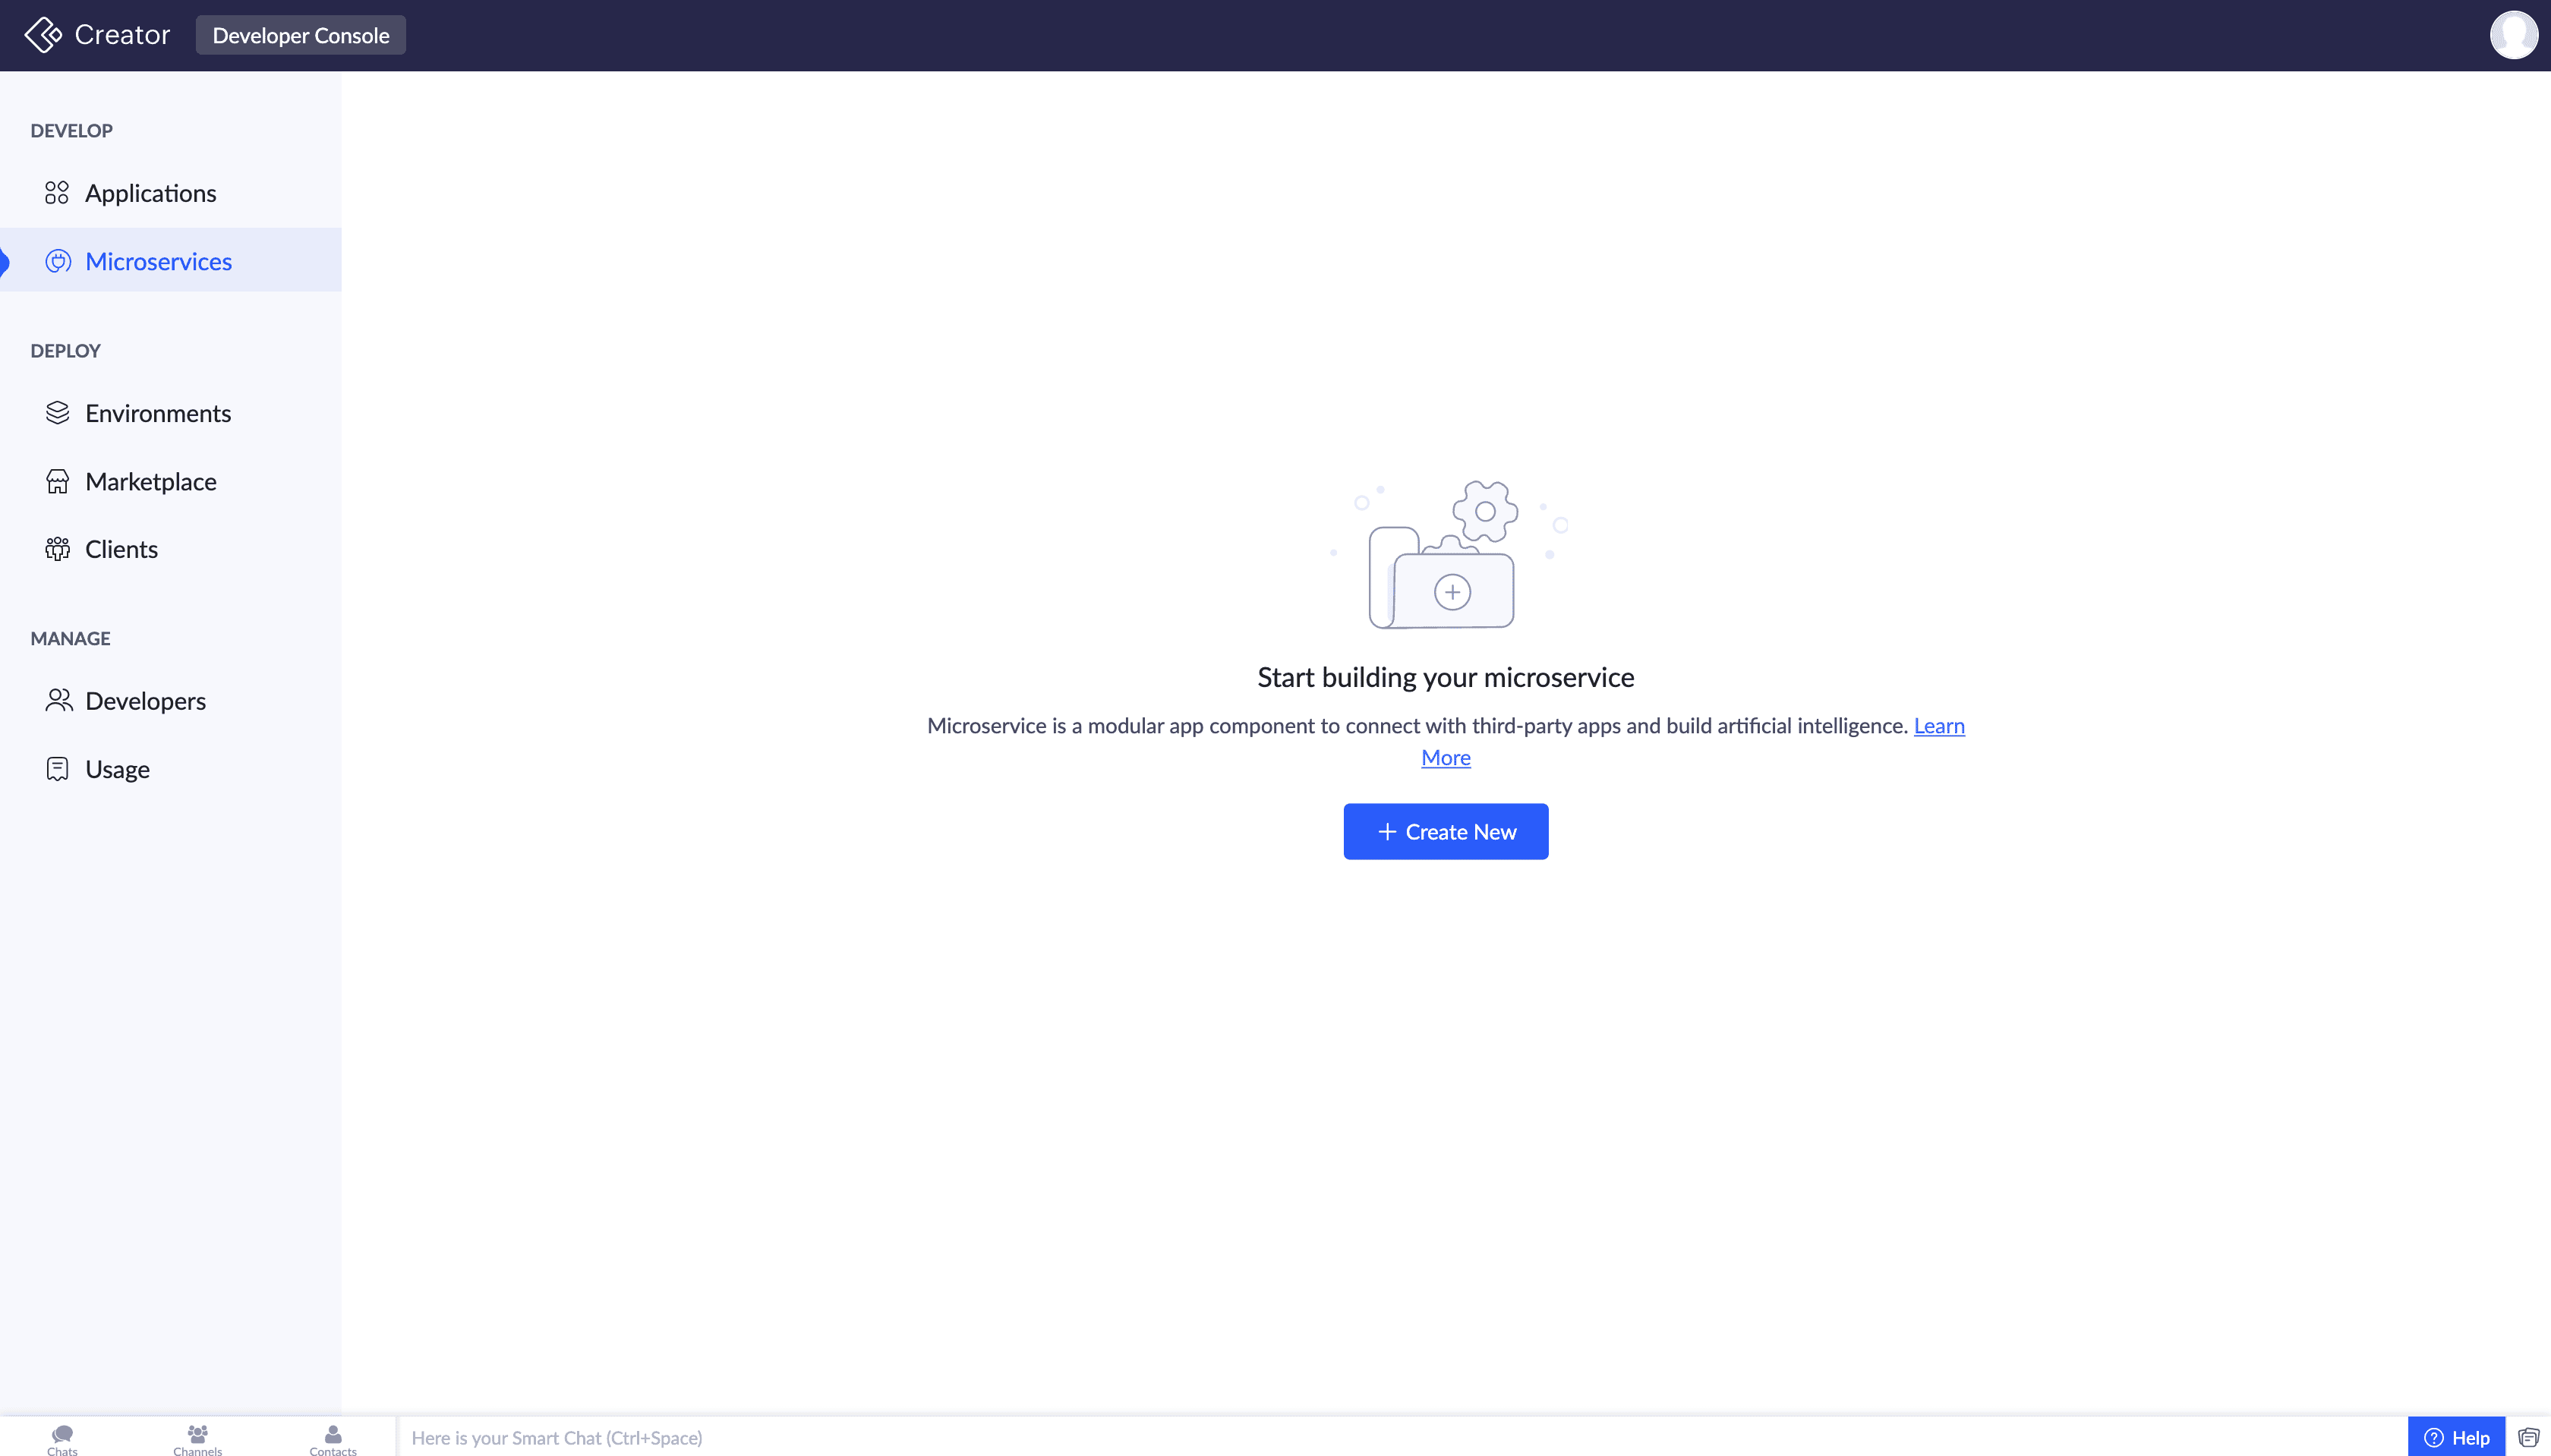Click the Environments layers icon
This screenshot has width=2551, height=1456.
[58, 413]
